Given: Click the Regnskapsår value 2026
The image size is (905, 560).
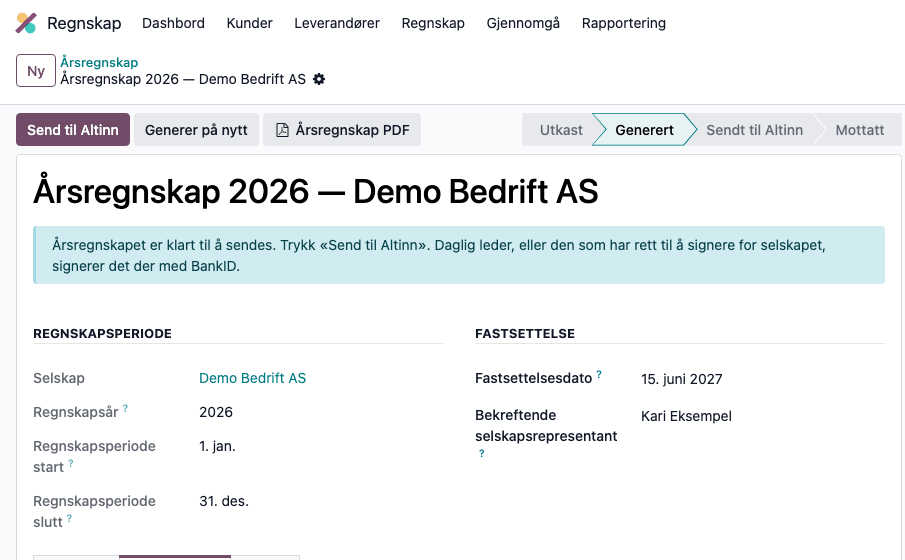Looking at the screenshot, I should click(216, 412).
